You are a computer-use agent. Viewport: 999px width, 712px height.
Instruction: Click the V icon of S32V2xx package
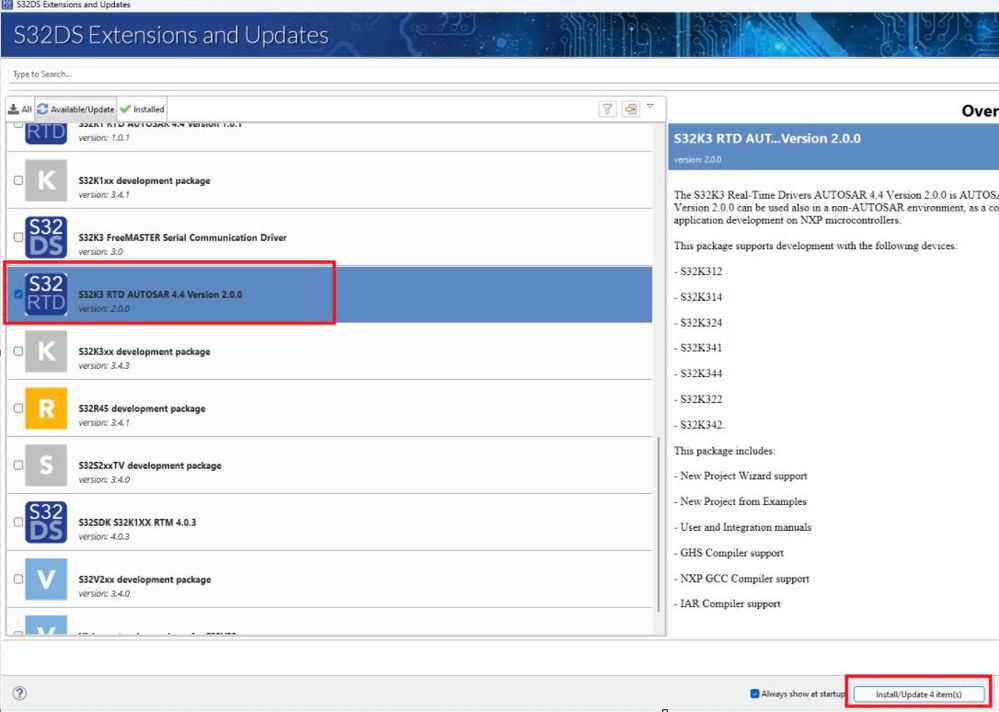tap(46, 579)
